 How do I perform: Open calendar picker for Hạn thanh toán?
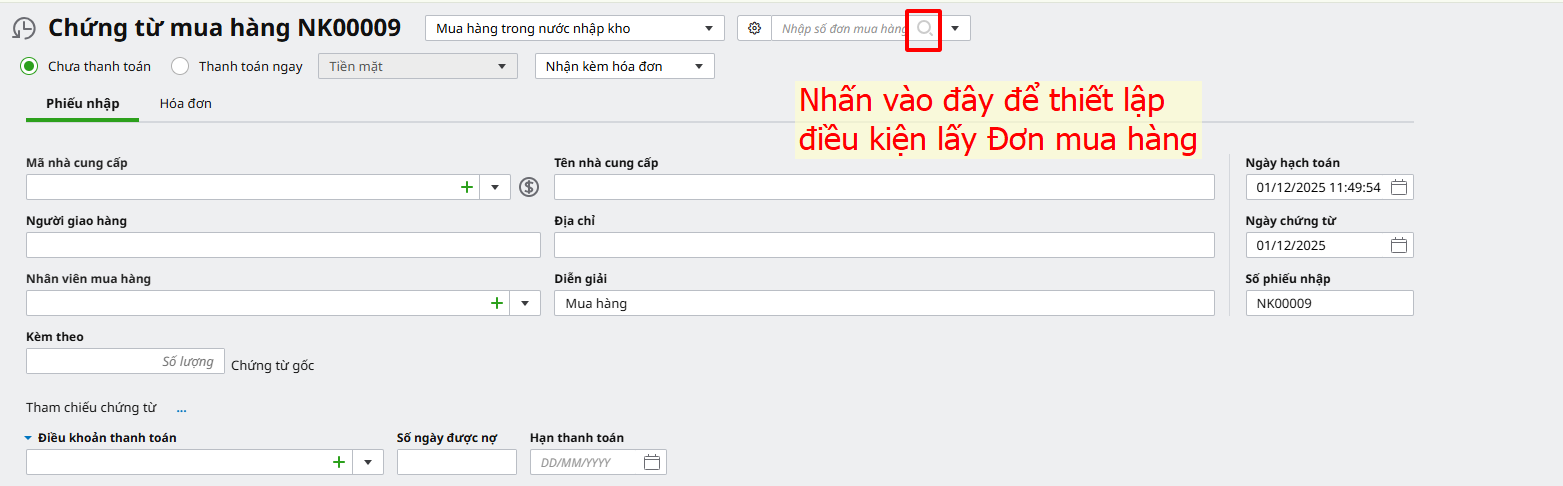click(652, 462)
